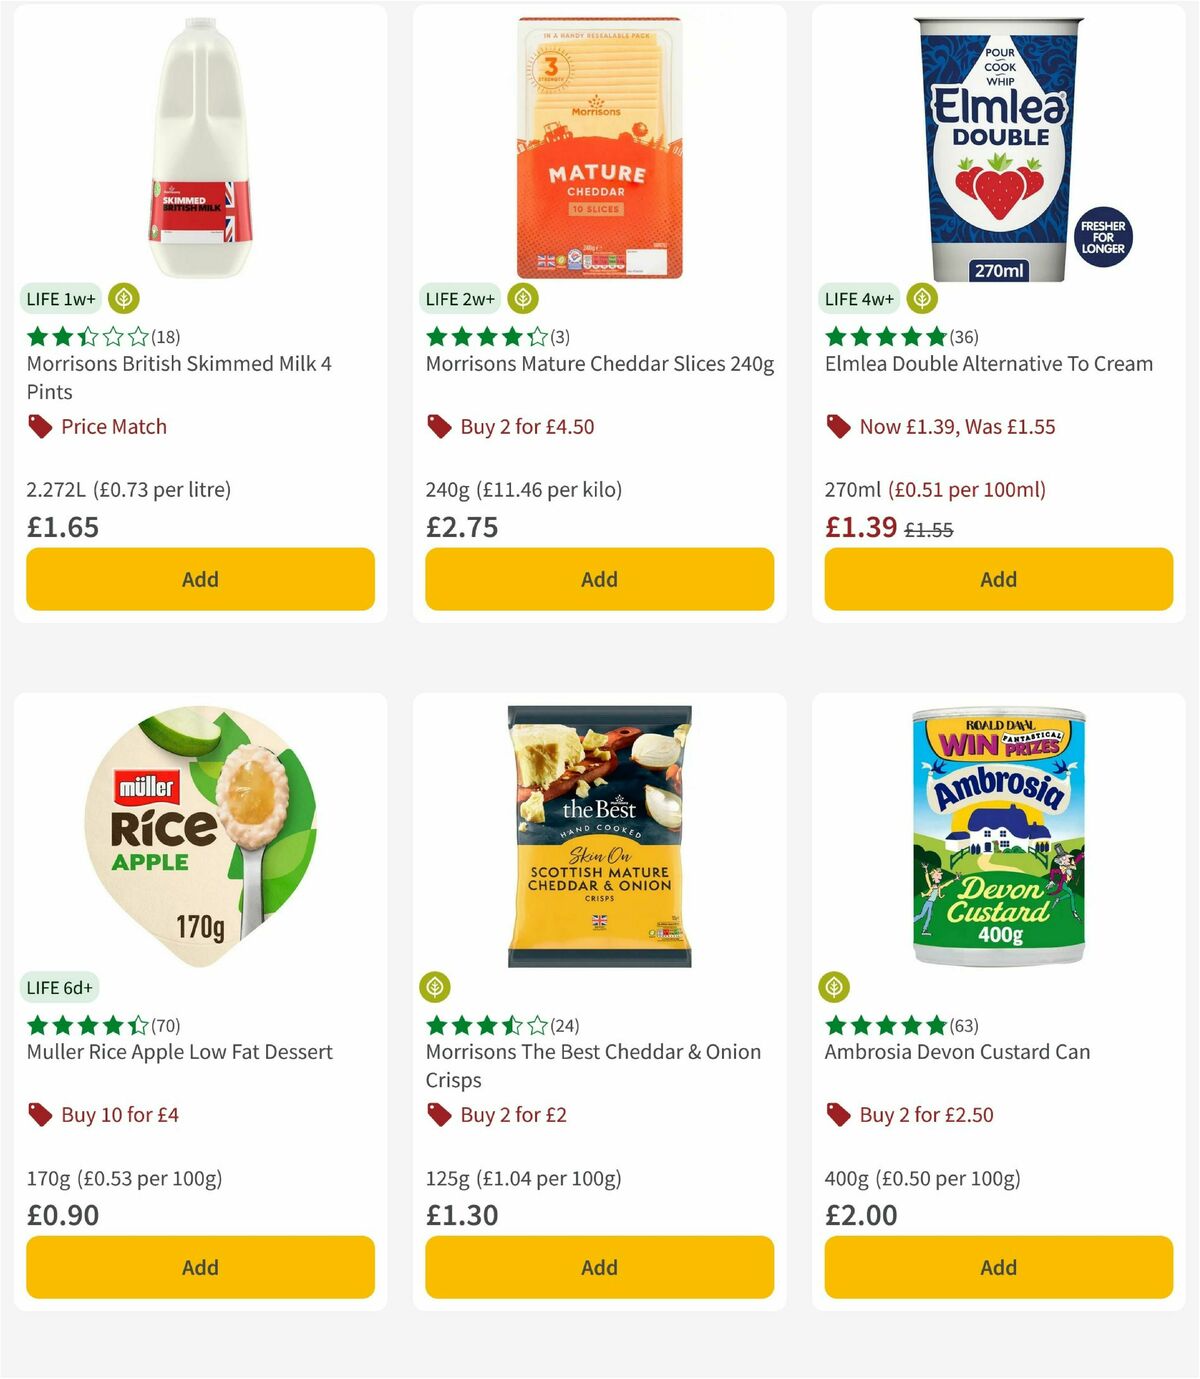Open Morrisons Mature Cheddar Slices 240g product page
The width and height of the screenshot is (1200, 1379).
point(598,363)
